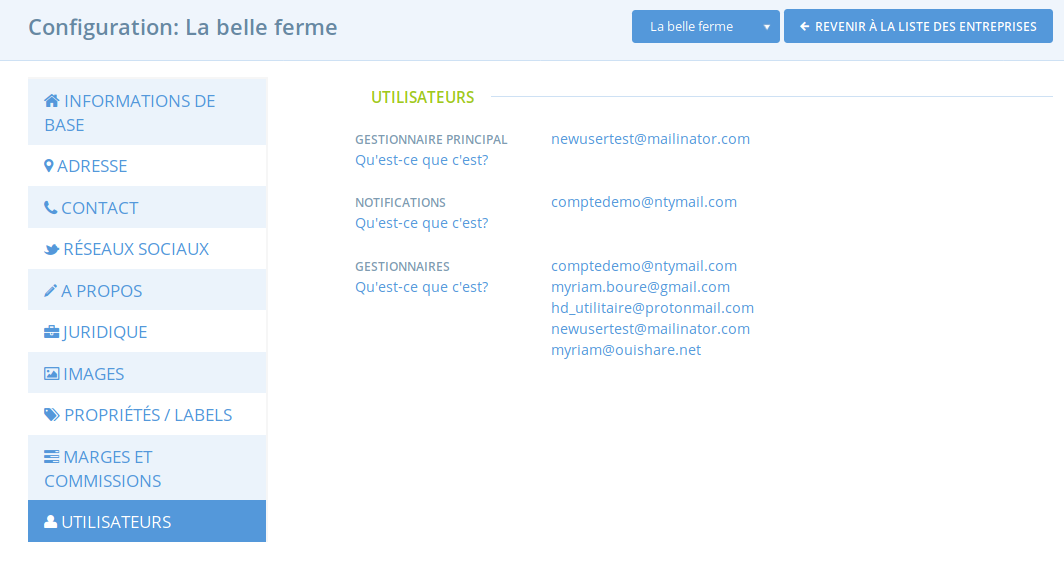Click the home icon beside Informations de base

52,101
